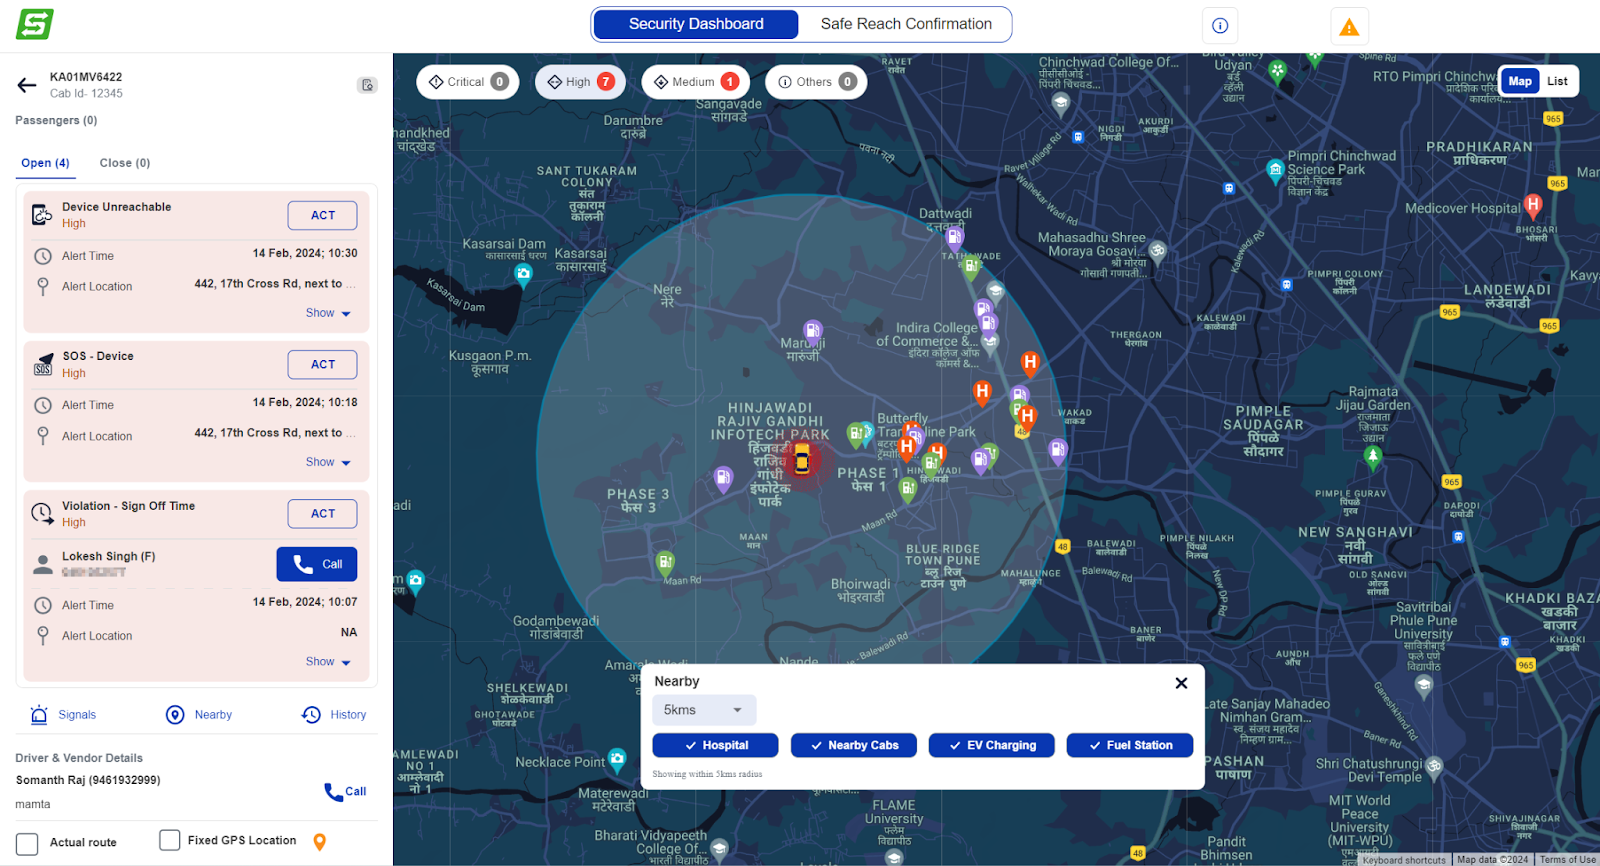Select the Security Dashboard tab
This screenshot has height=866, width=1600.
(x=696, y=24)
